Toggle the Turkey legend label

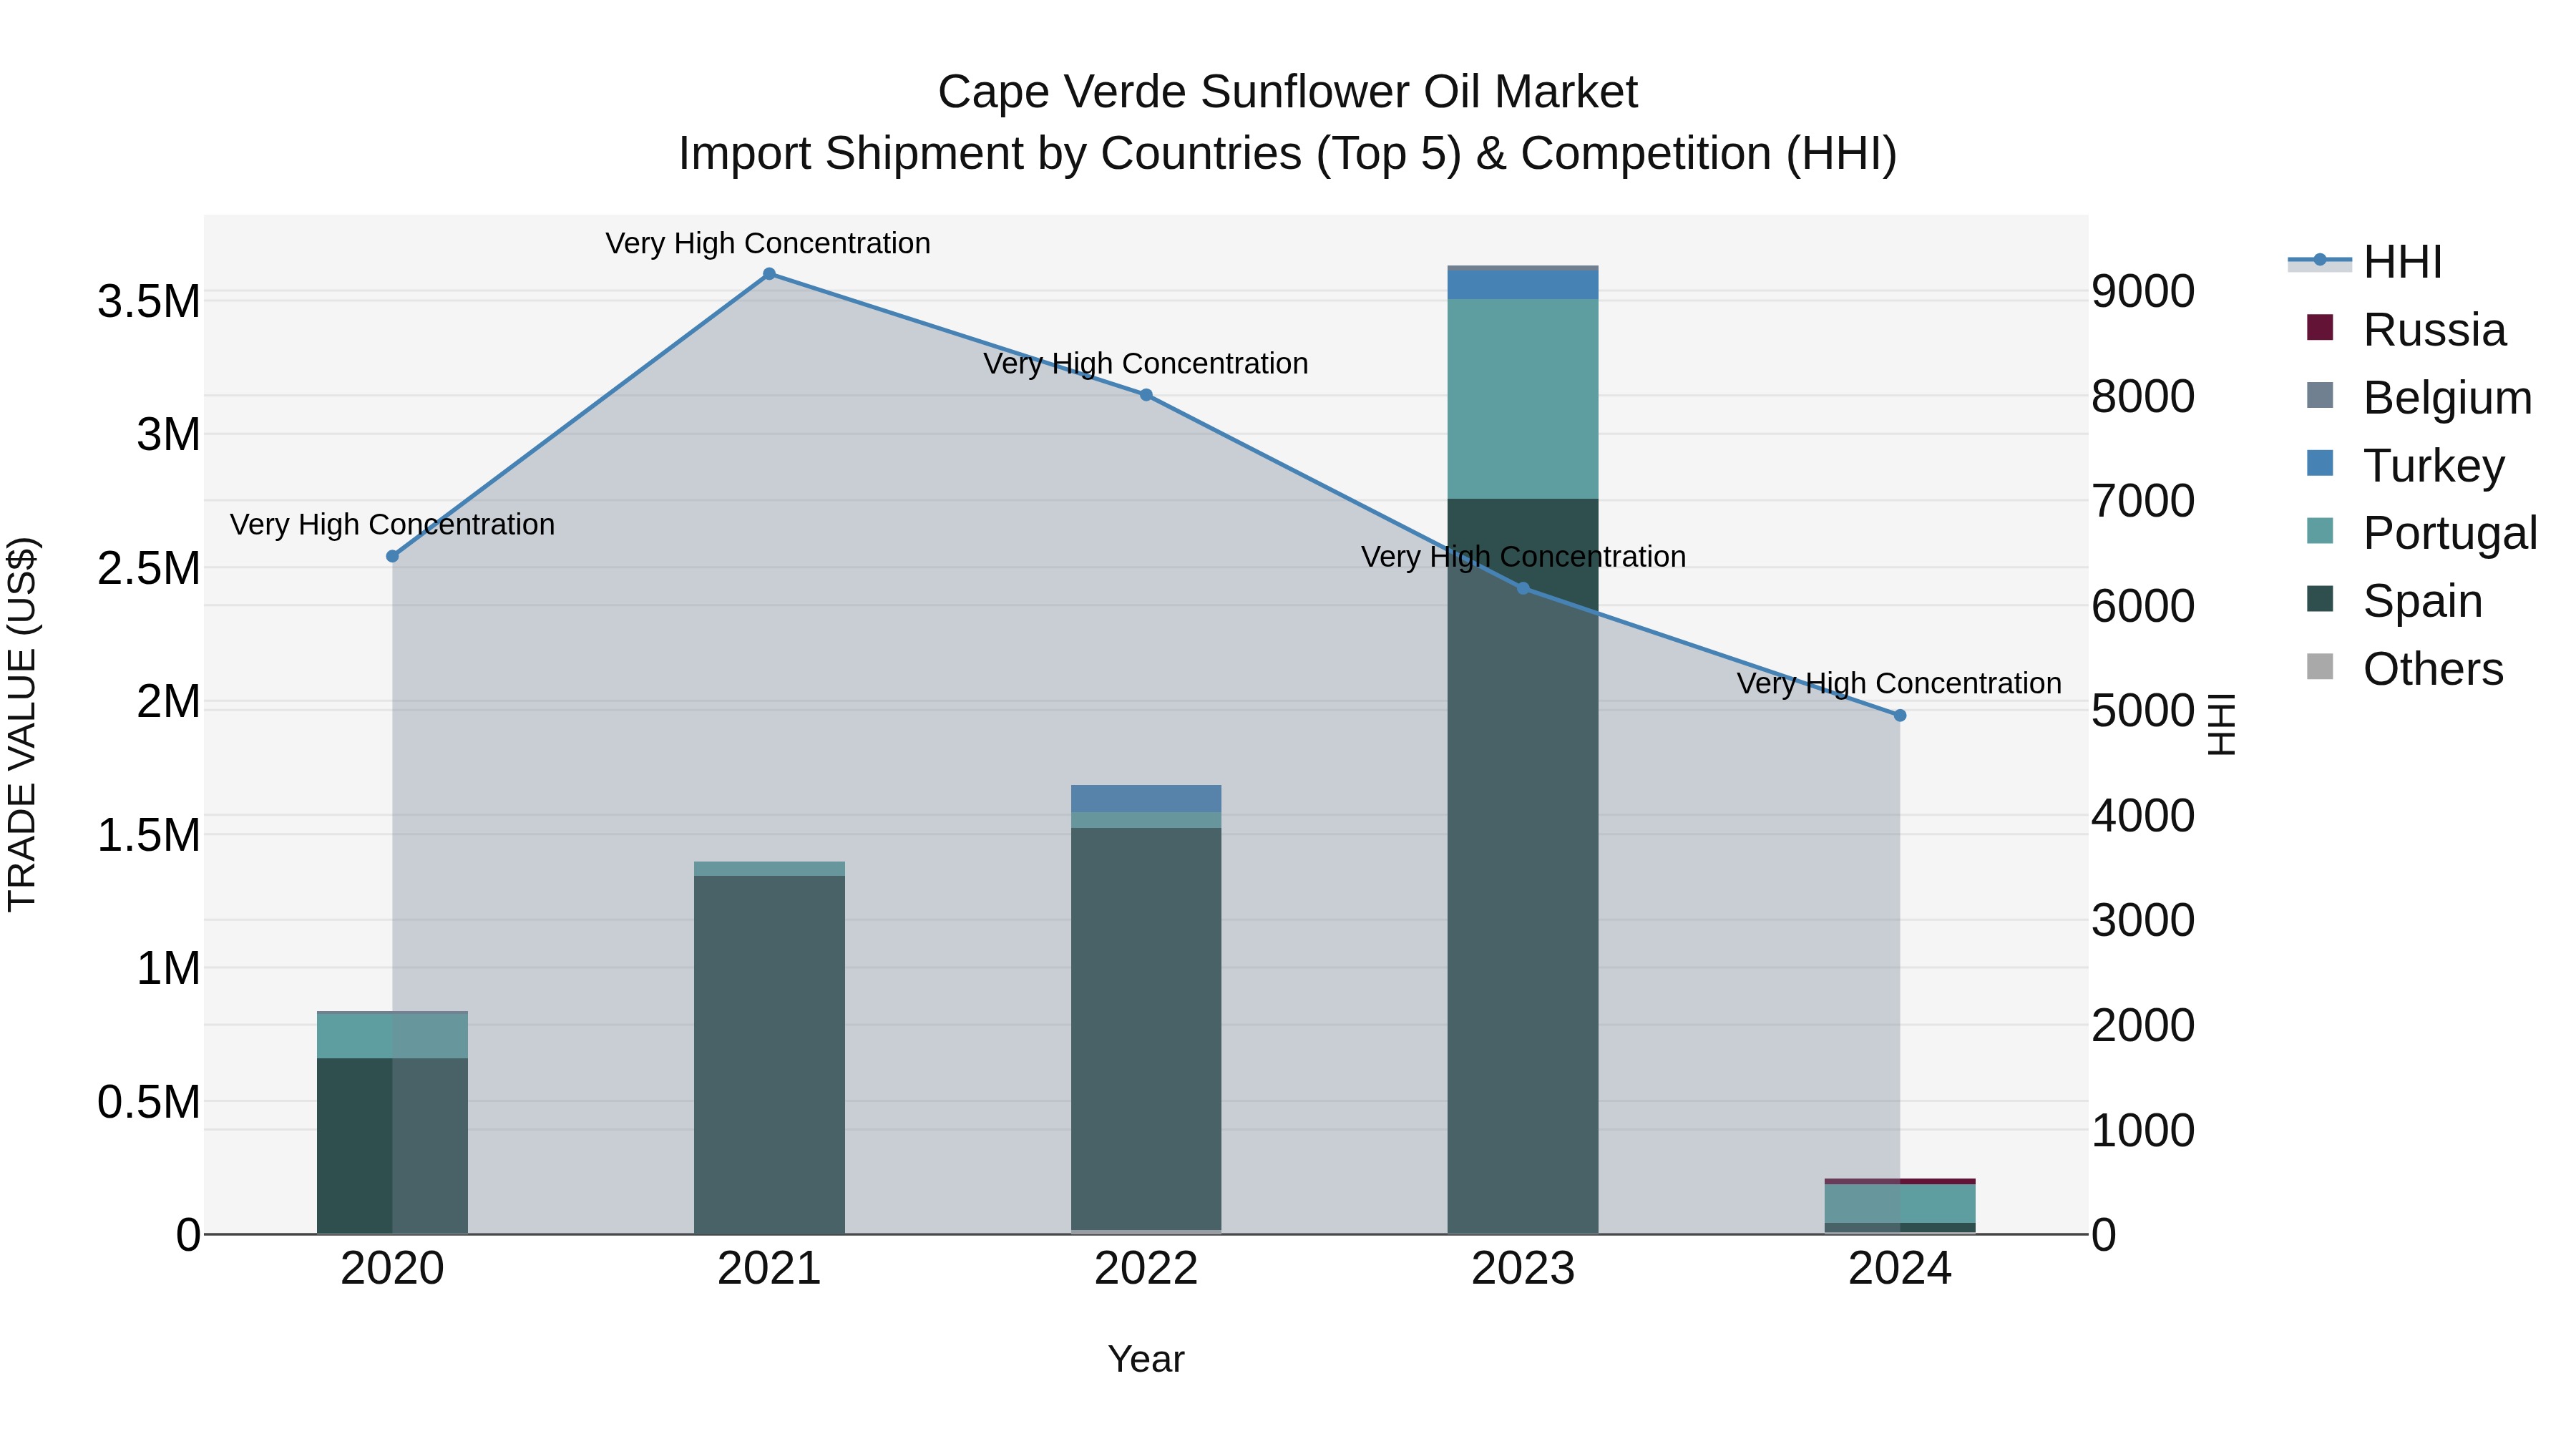(x=2434, y=466)
